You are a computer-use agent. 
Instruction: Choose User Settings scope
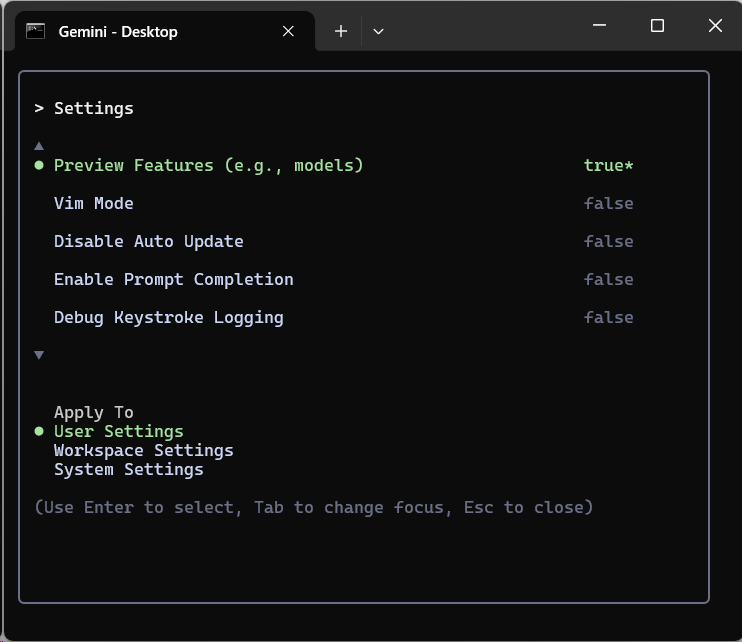coord(118,431)
